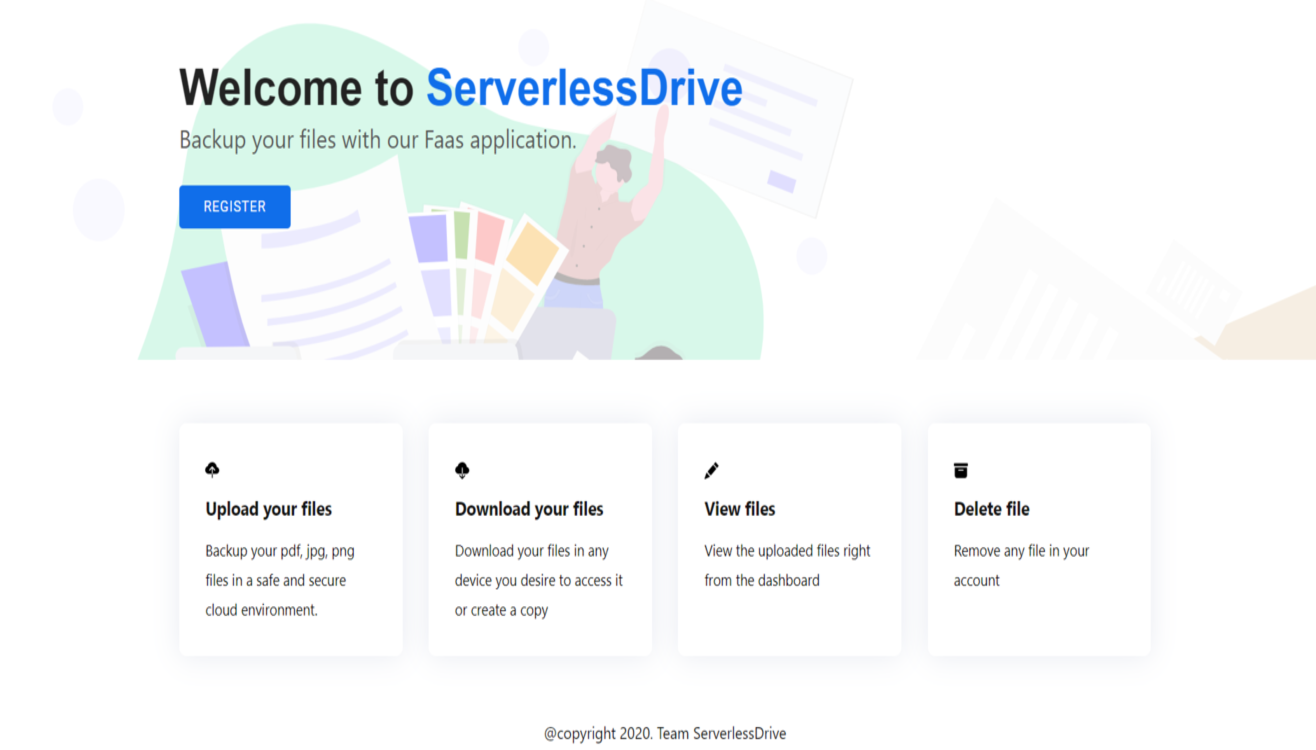The image size is (1316, 750).
Task: Click the upload cloud icon
Action: (212, 470)
